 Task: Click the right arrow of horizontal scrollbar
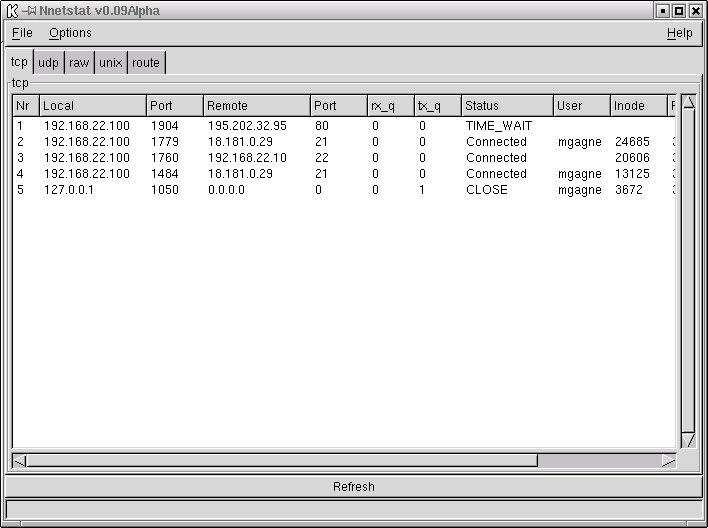pyautogui.click(x=668, y=461)
